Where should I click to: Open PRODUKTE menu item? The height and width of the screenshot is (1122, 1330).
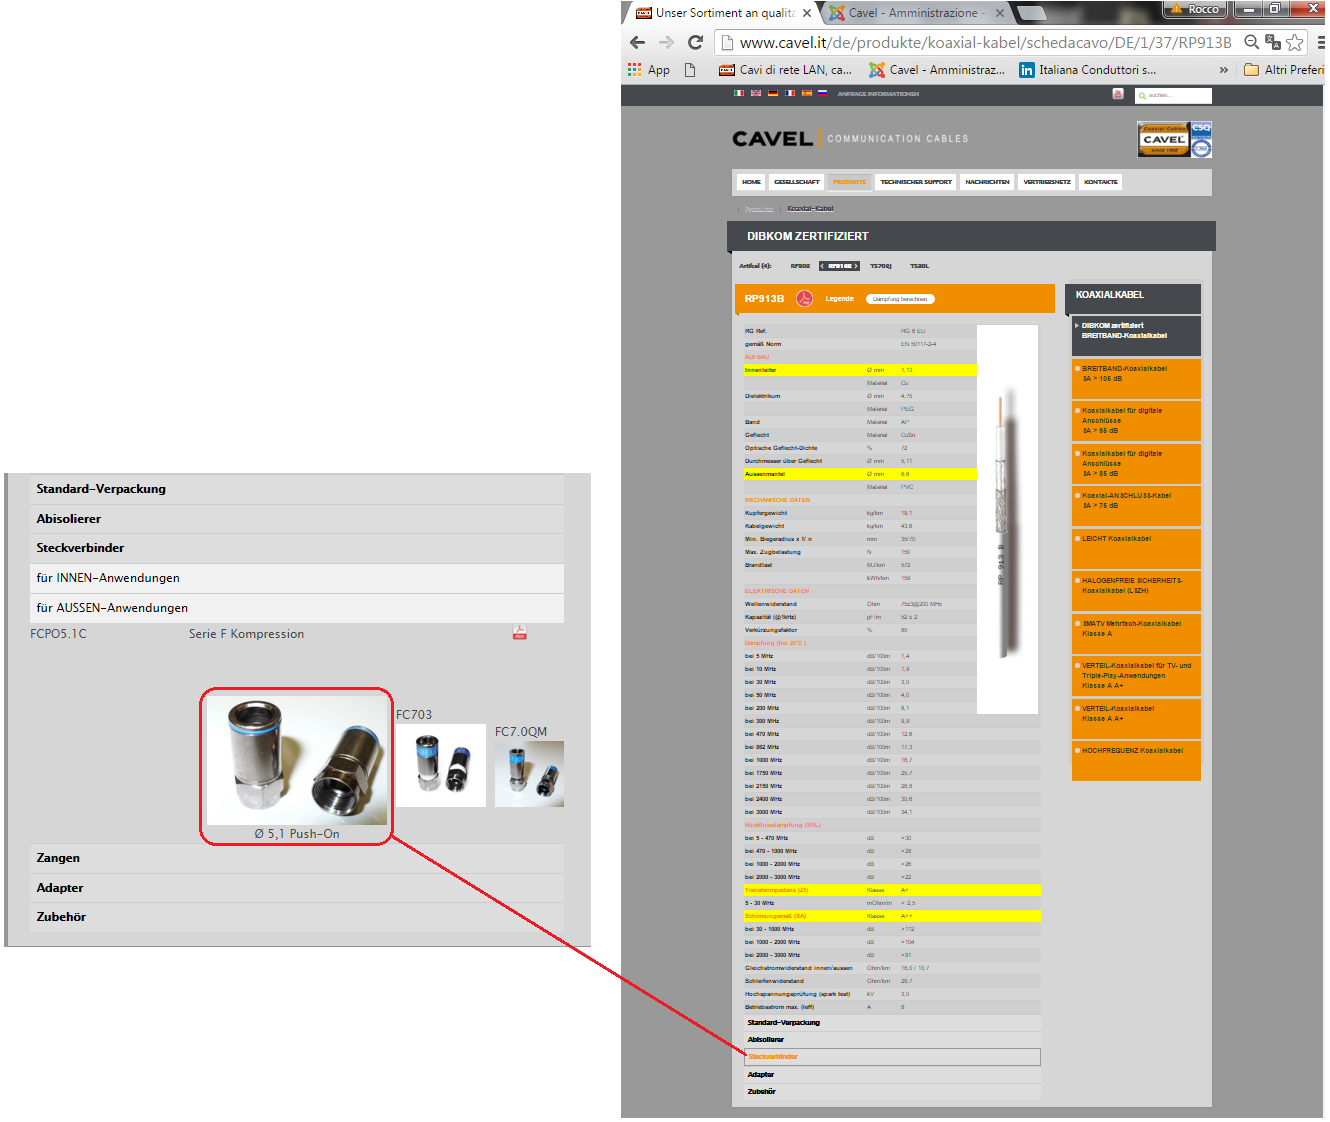[850, 182]
